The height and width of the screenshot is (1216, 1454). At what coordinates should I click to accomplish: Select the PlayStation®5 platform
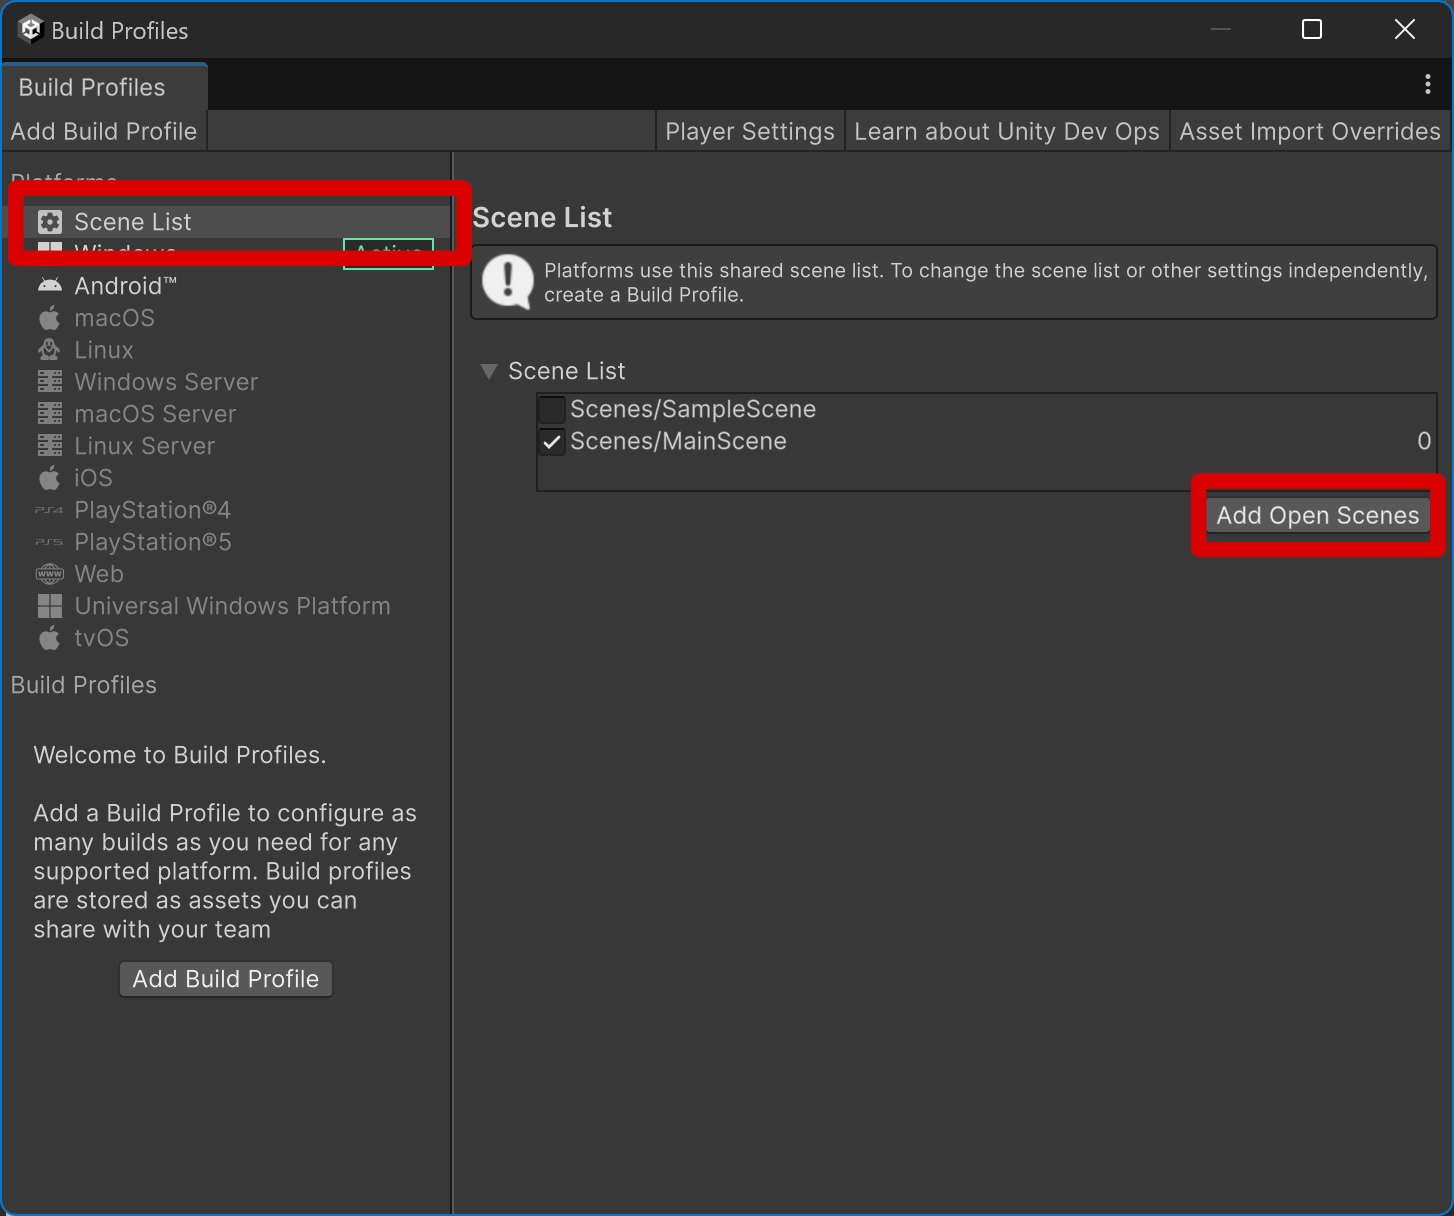[x=228, y=542]
